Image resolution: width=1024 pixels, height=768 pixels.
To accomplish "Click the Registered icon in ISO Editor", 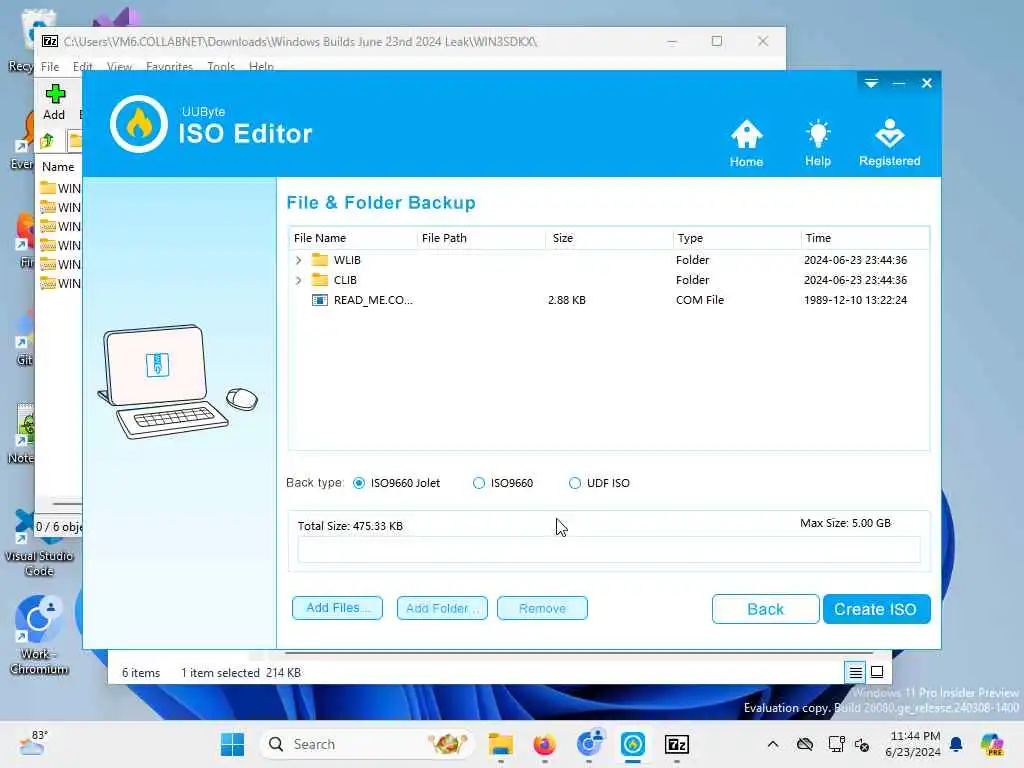I will coord(889,143).
